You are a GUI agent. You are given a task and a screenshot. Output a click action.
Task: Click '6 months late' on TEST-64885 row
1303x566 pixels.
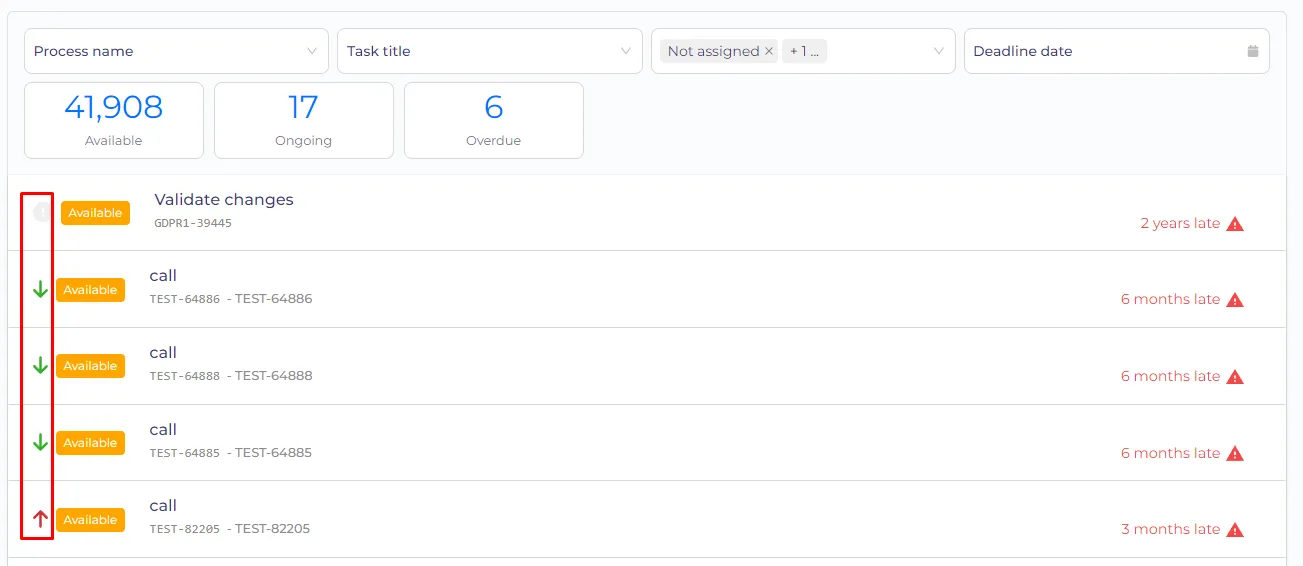tap(1170, 453)
